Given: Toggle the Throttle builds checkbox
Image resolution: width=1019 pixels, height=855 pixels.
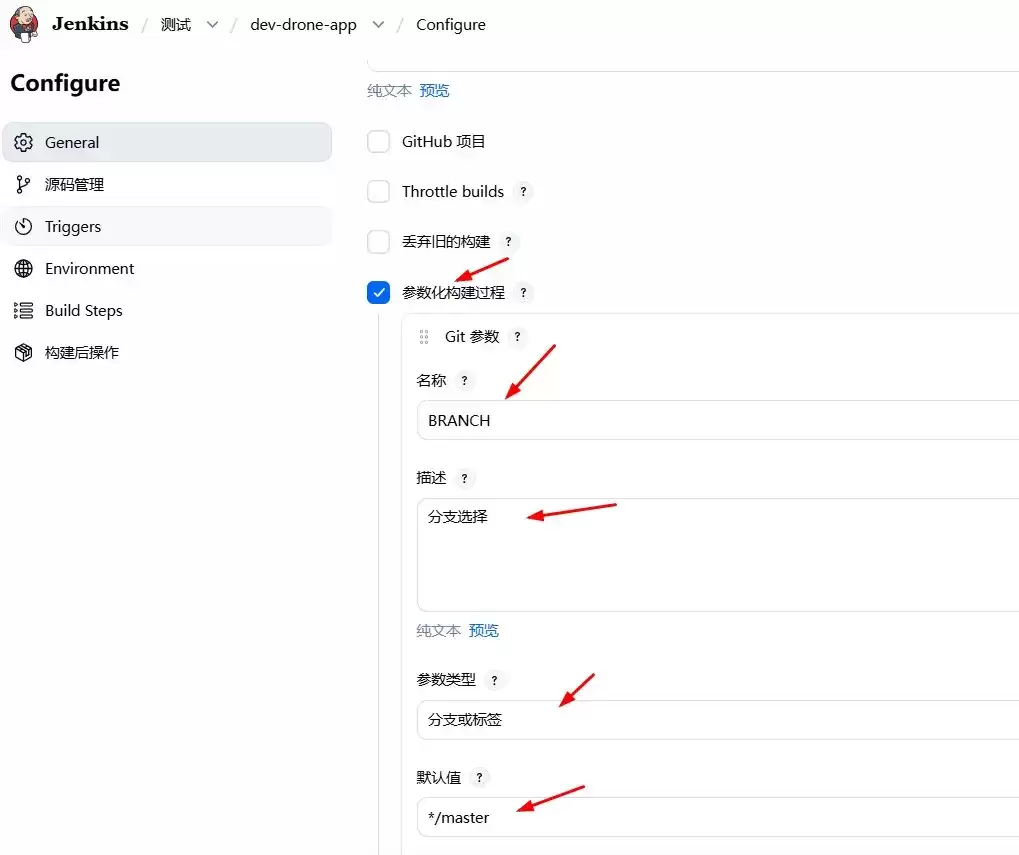Looking at the screenshot, I should pos(378,192).
